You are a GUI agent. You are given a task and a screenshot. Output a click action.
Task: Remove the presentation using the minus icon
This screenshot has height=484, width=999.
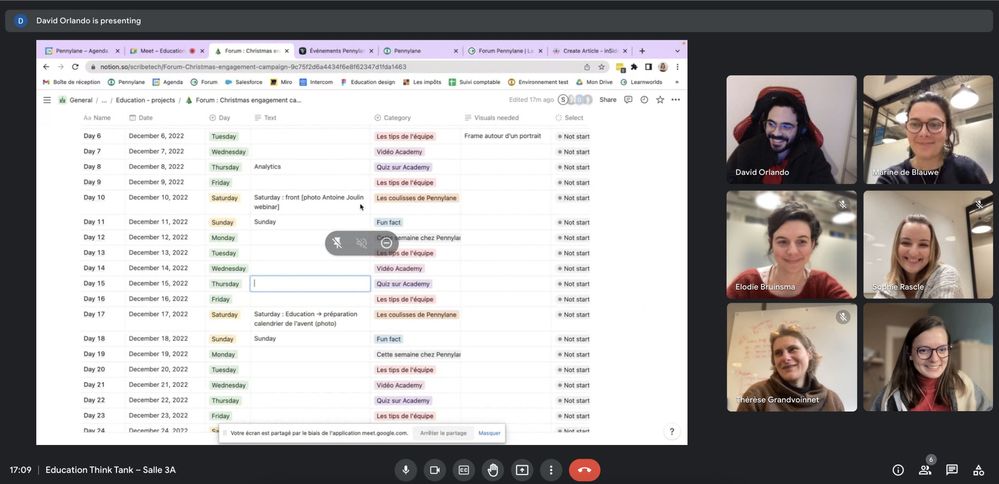coord(386,243)
